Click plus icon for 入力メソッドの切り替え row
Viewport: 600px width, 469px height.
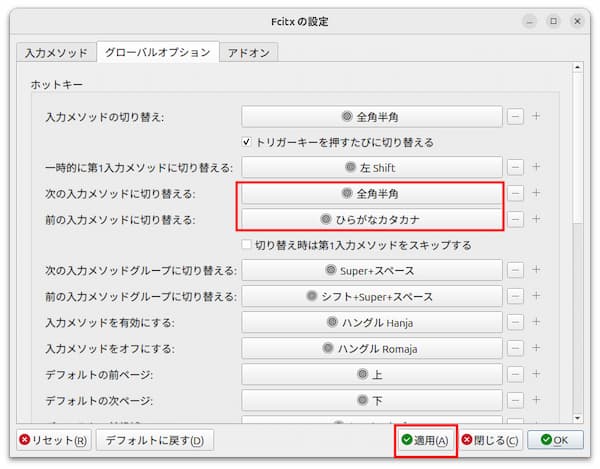point(536,116)
